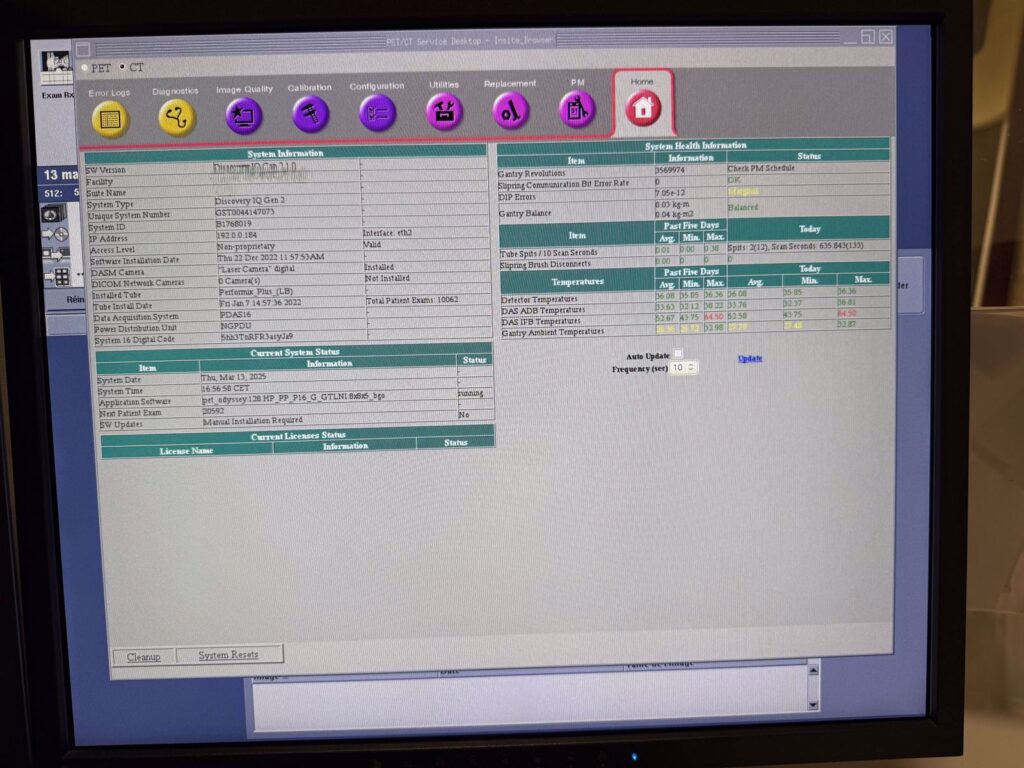Click the 'Check PM Schedule' status

click(761, 168)
